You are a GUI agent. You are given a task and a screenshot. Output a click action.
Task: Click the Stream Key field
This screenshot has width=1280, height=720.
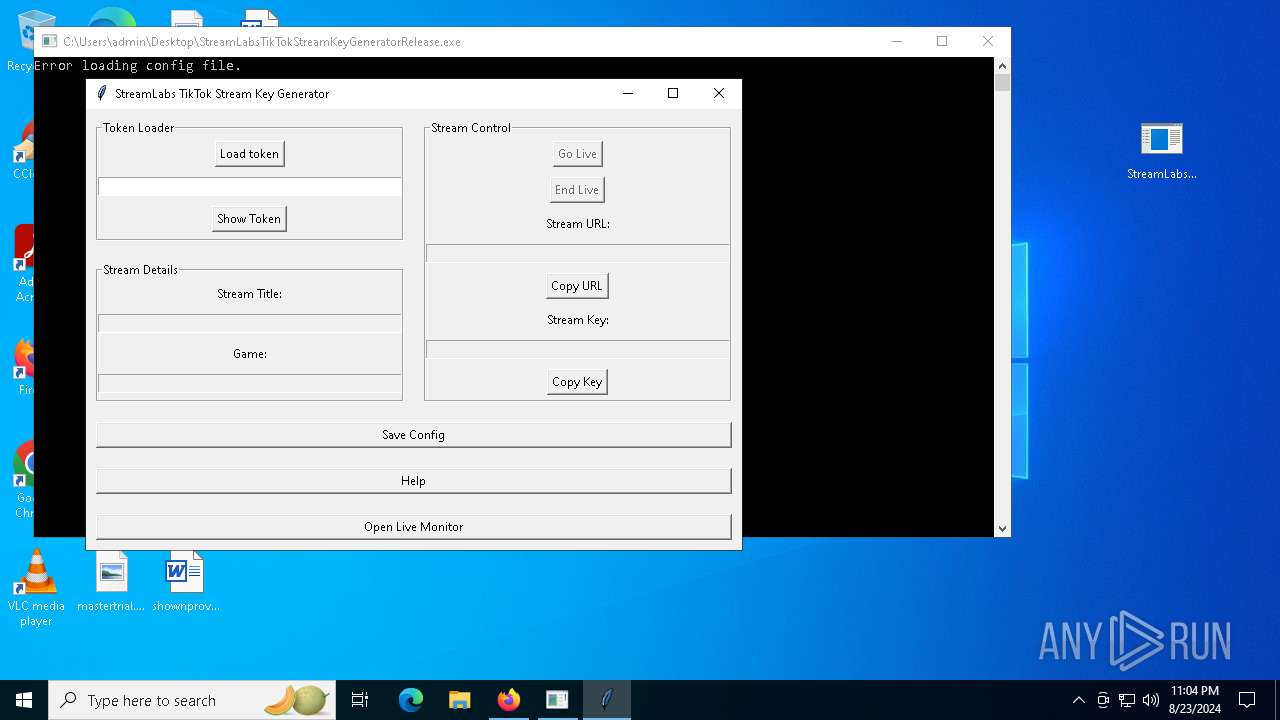577,349
